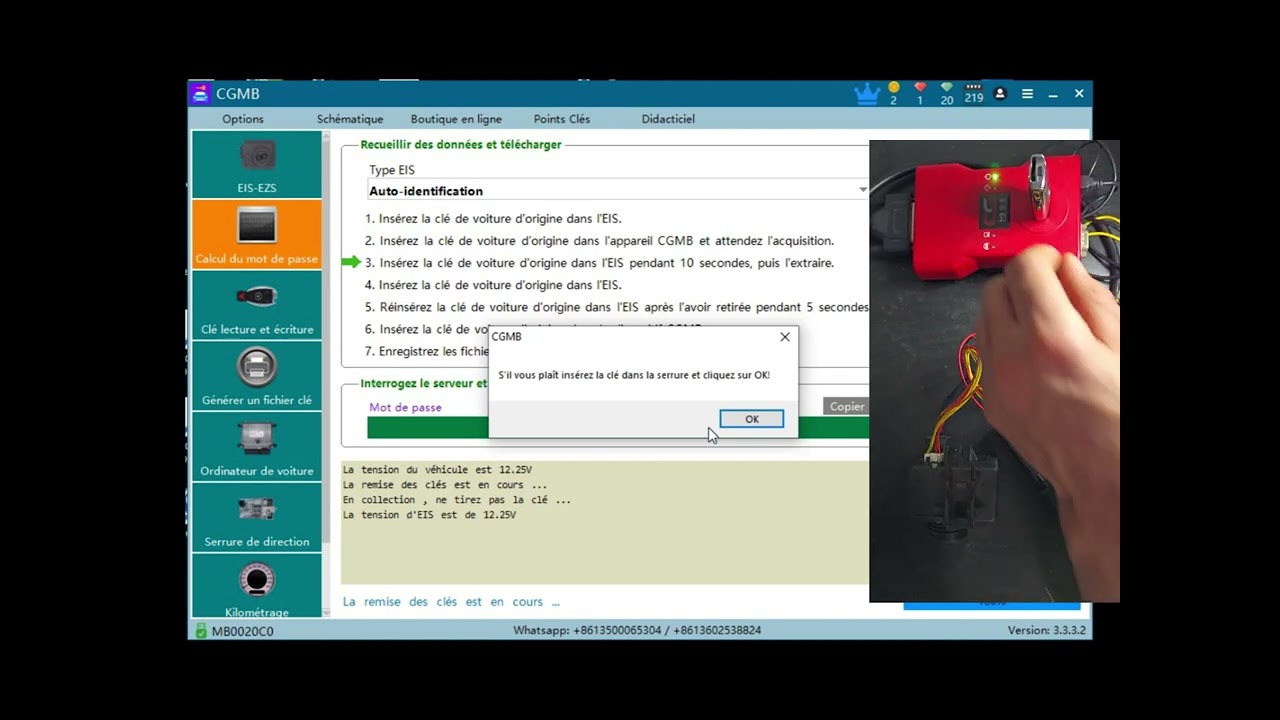This screenshot has width=1280, height=720.
Task: Click the 219 points counter icon
Action: tap(974, 93)
